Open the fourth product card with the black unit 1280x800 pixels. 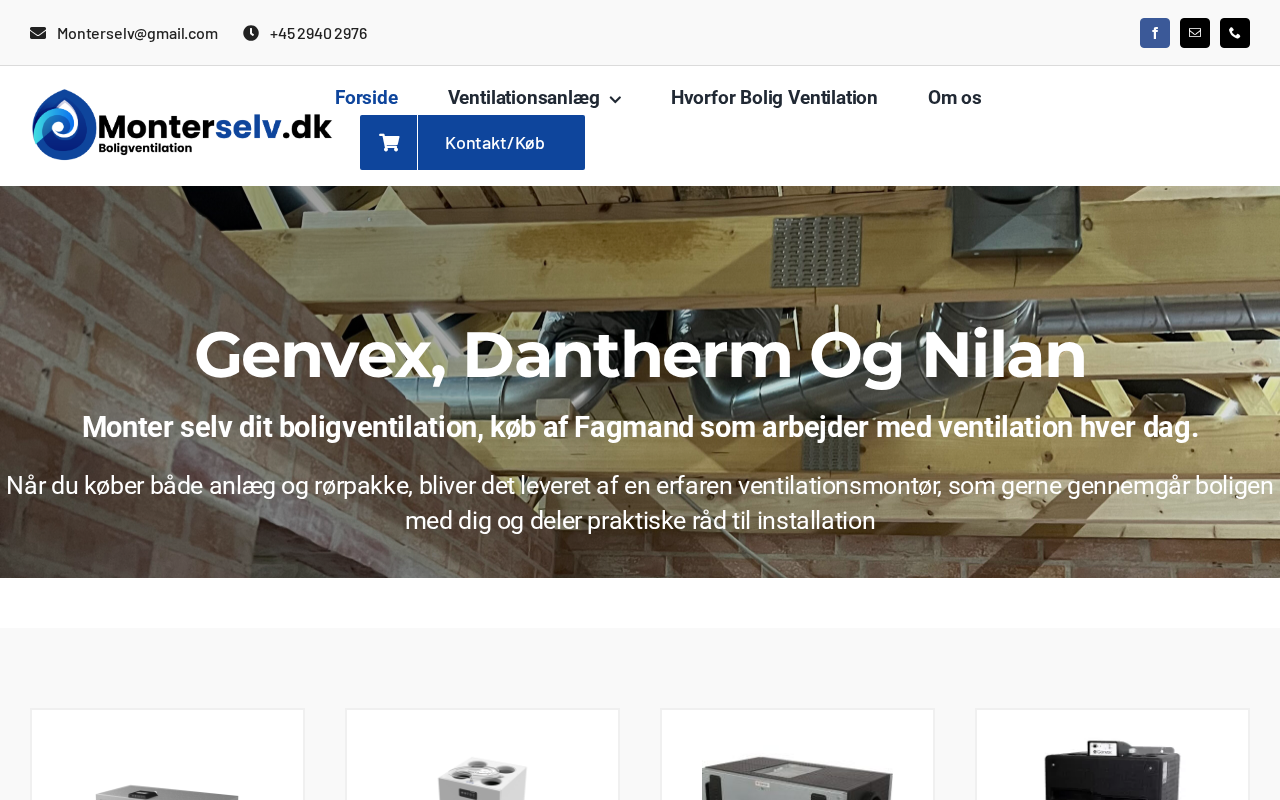pos(1112,755)
